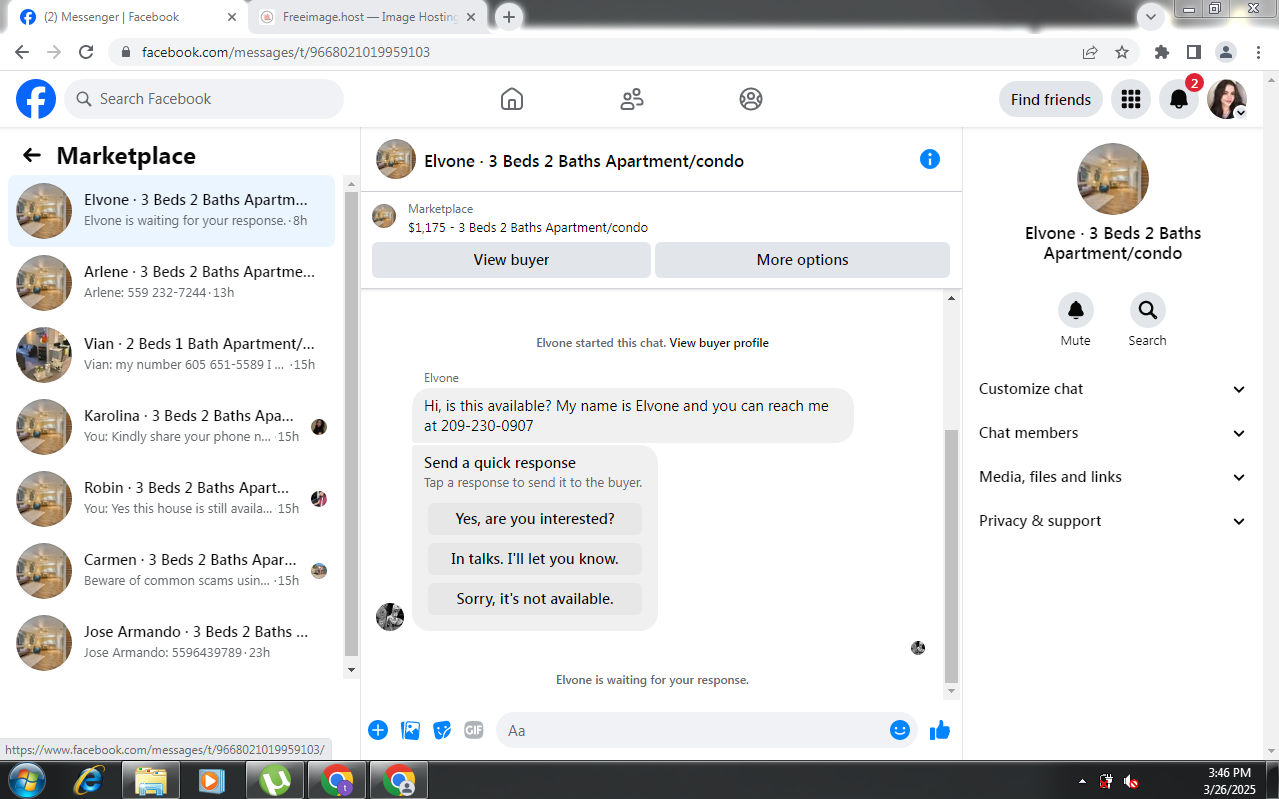Open the Windows Start button
Viewport: 1279px width, 799px height.
(26, 780)
